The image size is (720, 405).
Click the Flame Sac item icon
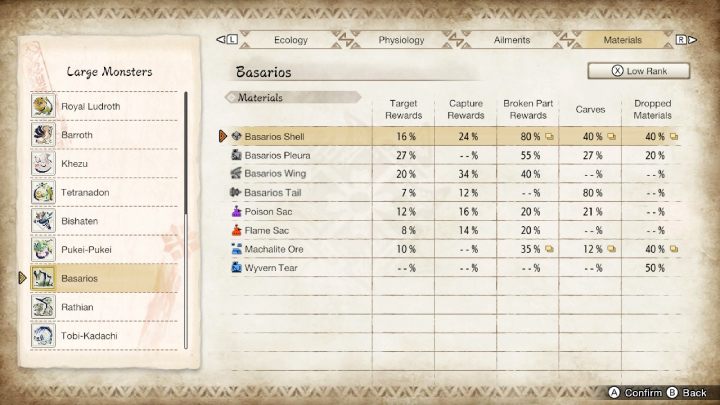(237, 230)
